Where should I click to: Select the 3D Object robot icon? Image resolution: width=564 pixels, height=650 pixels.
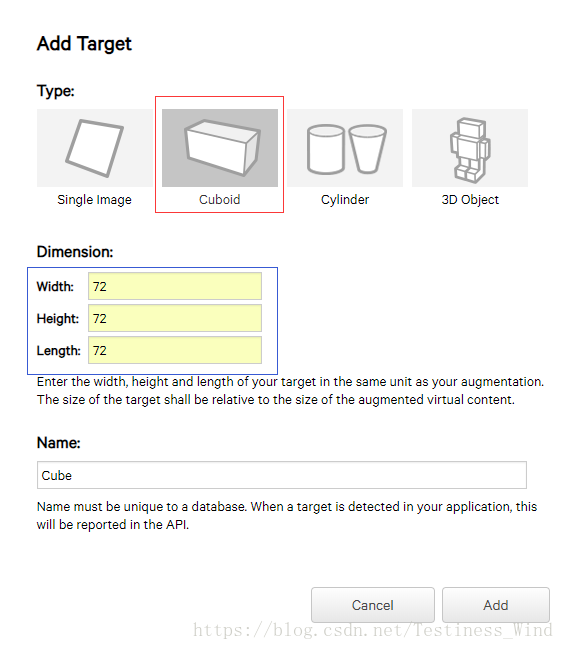pos(470,150)
